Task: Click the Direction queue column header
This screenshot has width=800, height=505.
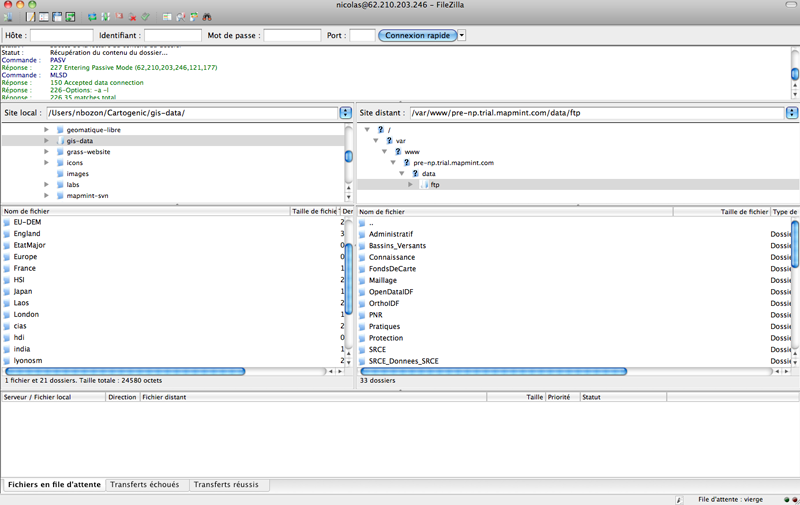Action: tap(122, 397)
